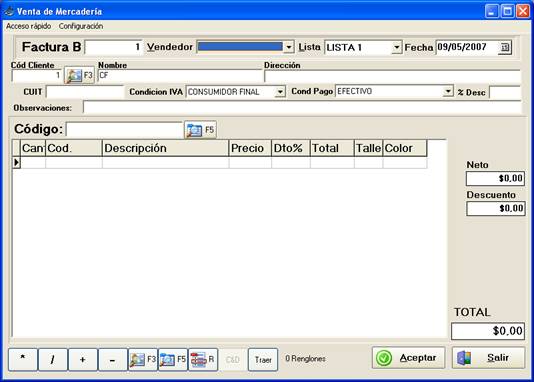Click the asterisk (*) button
The height and width of the screenshot is (382, 534).
point(22,359)
